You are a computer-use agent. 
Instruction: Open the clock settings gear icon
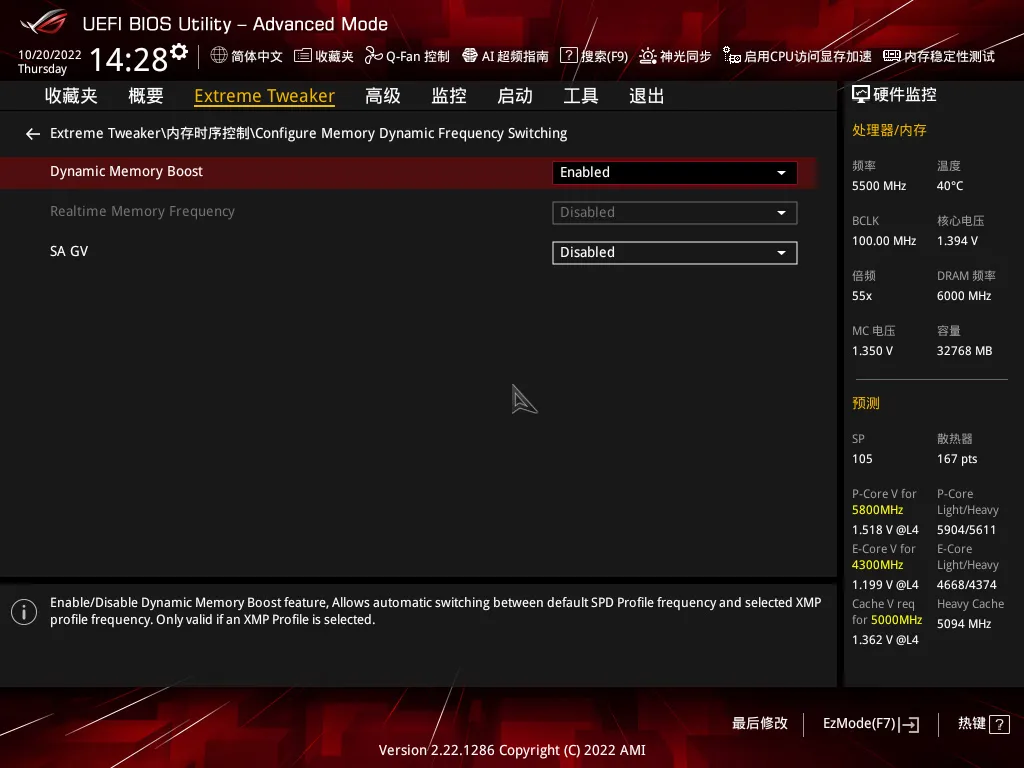pyautogui.click(x=179, y=51)
